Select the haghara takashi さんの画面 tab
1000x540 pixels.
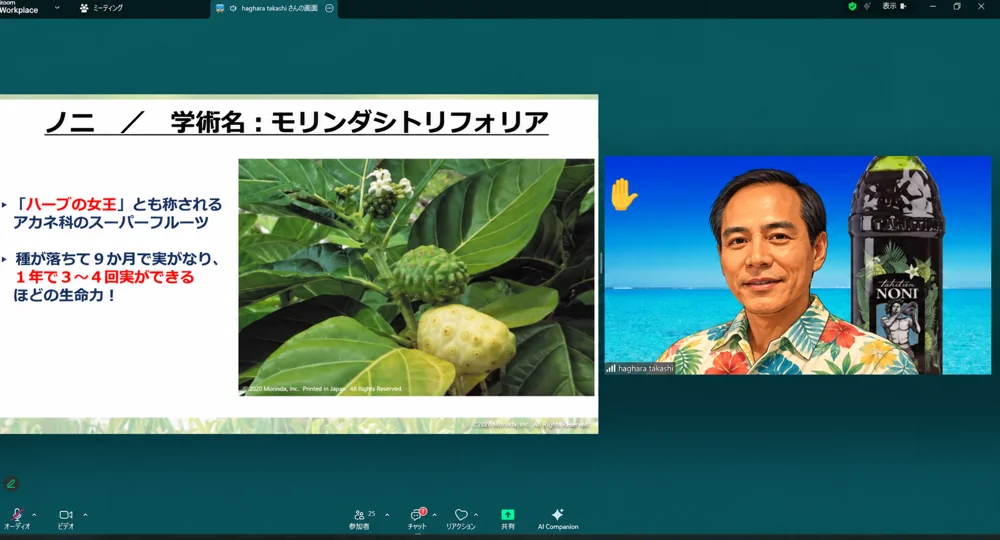coord(273,8)
